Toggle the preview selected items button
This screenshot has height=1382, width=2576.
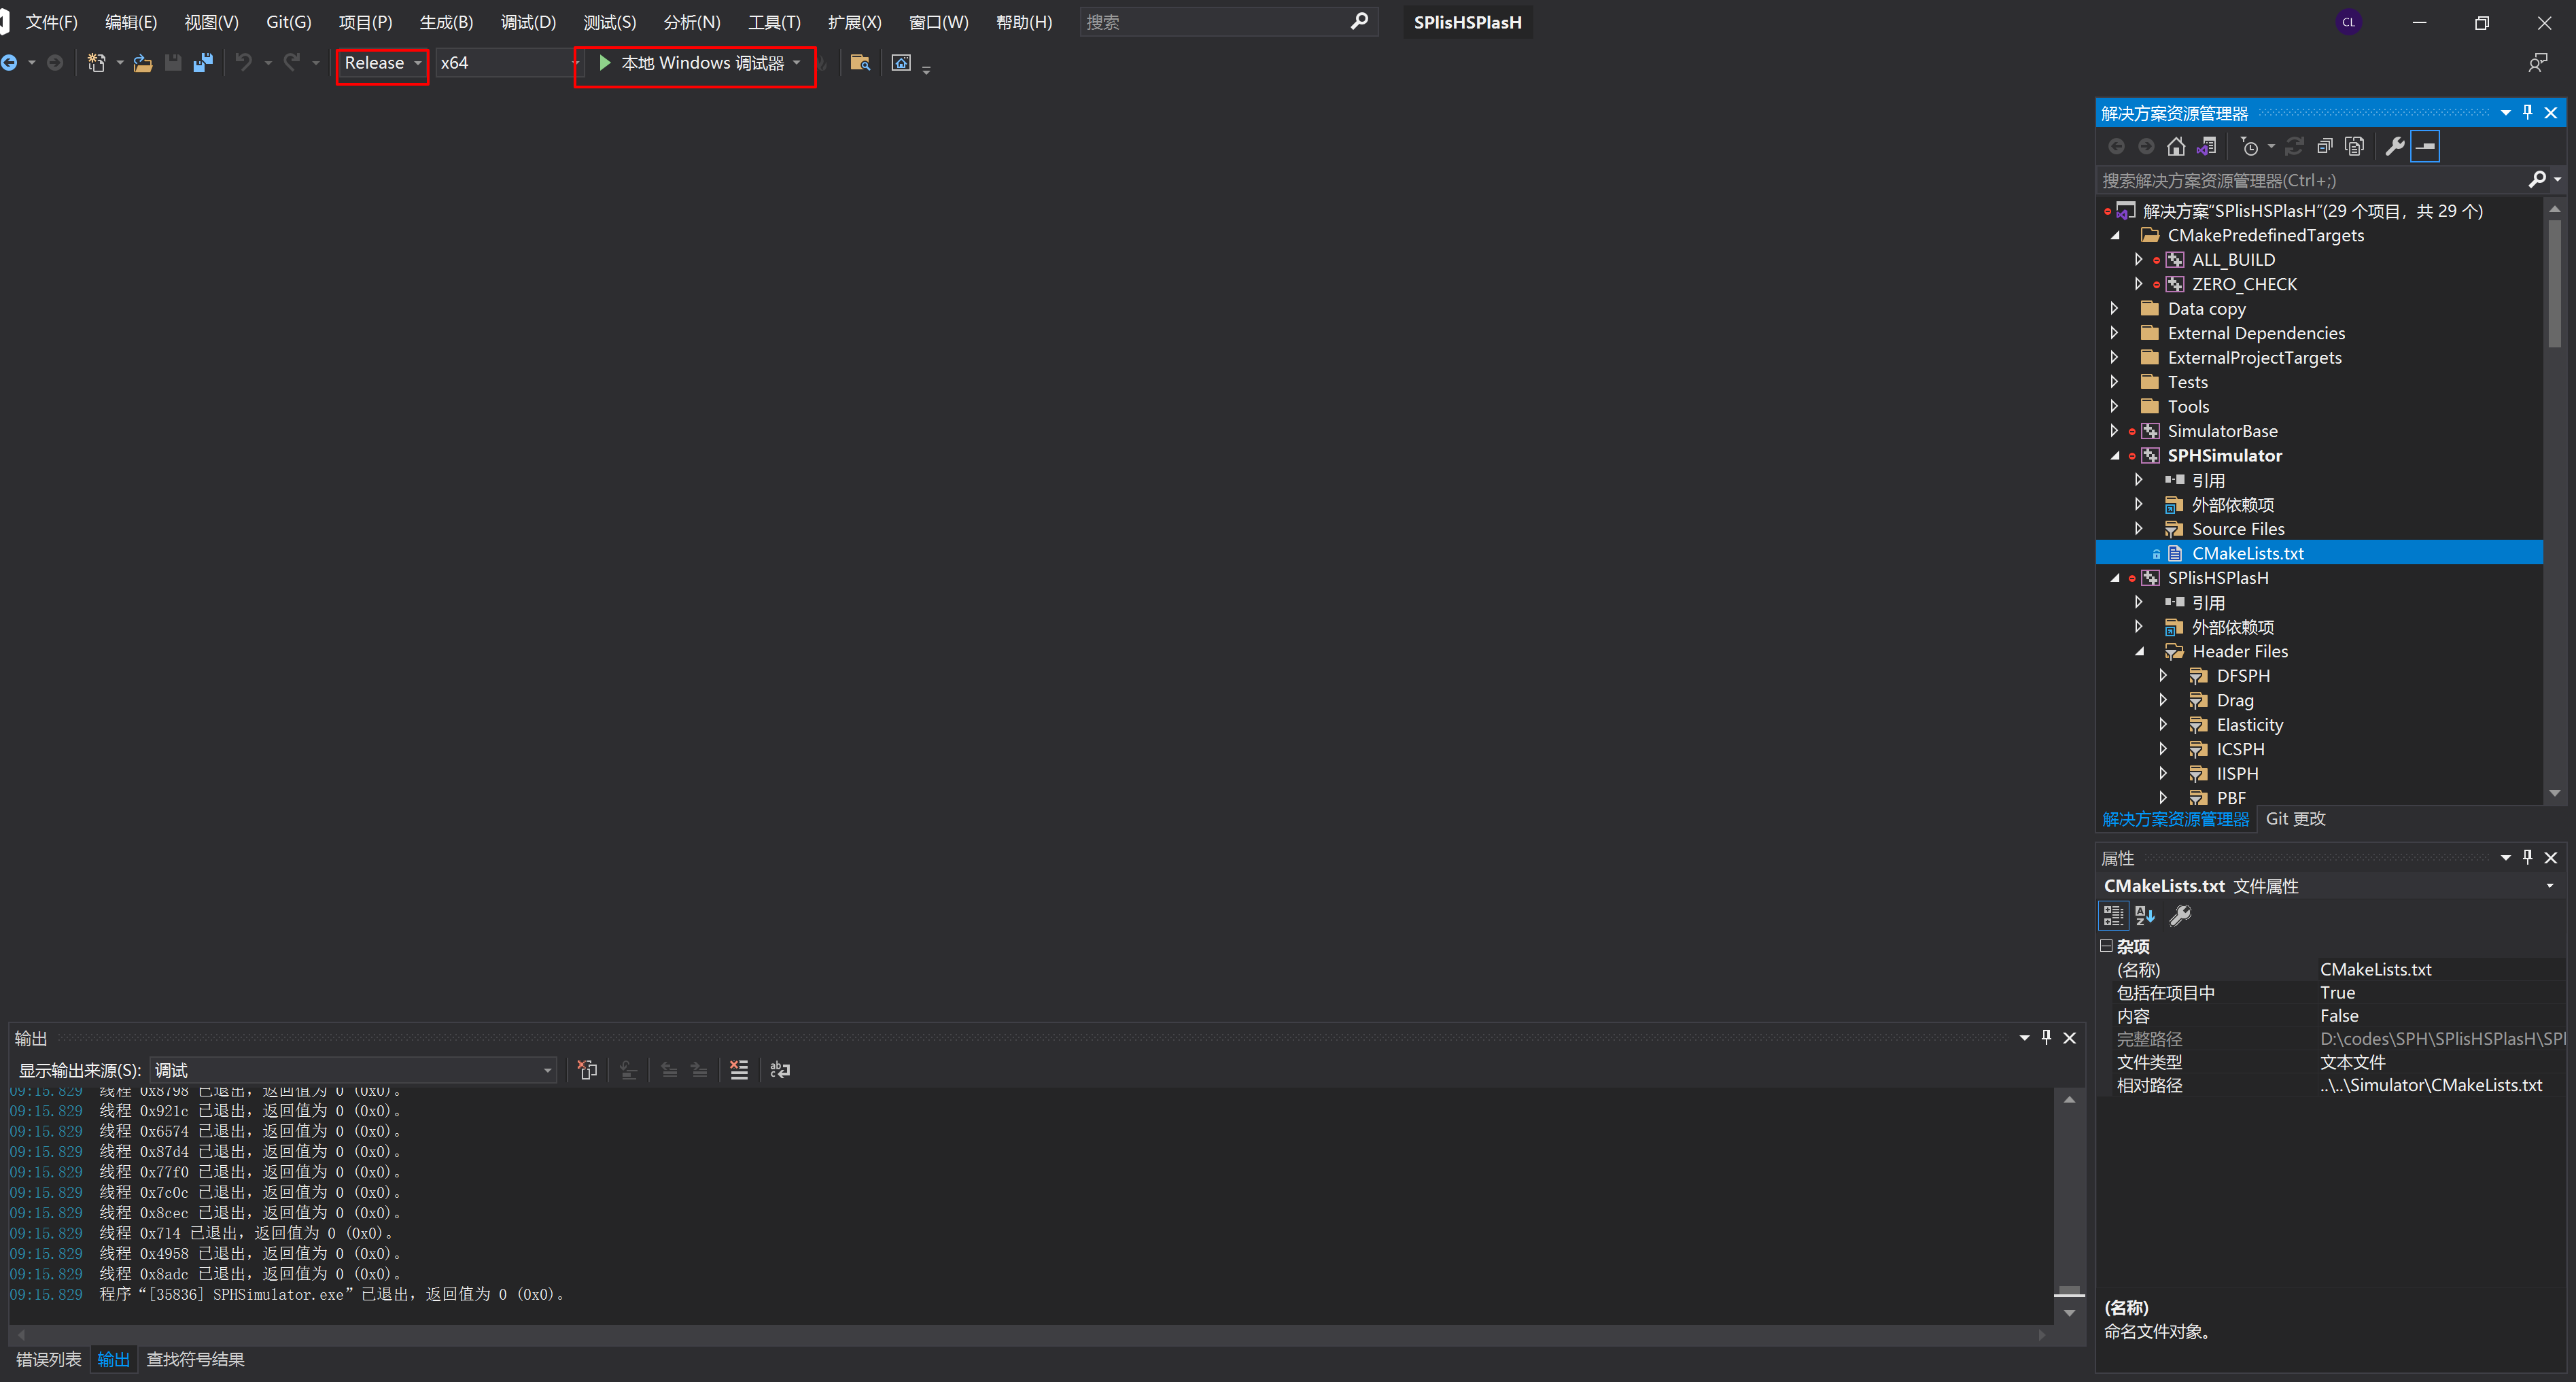(x=2425, y=147)
